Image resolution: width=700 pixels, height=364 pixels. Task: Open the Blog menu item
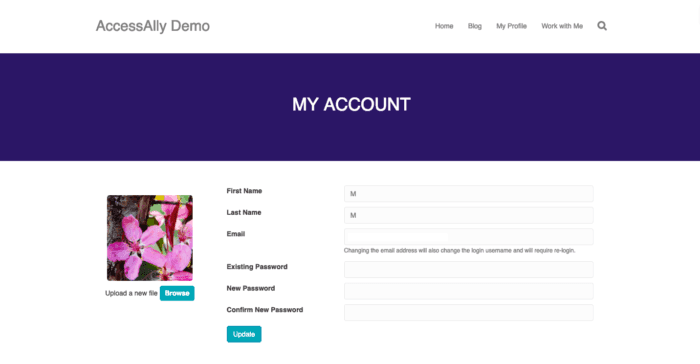coord(475,26)
